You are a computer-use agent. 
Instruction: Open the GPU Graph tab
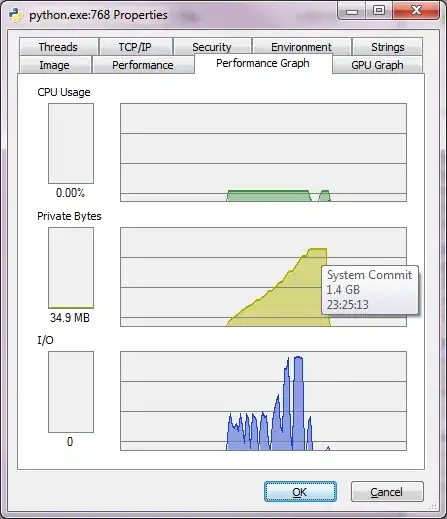coord(377,65)
